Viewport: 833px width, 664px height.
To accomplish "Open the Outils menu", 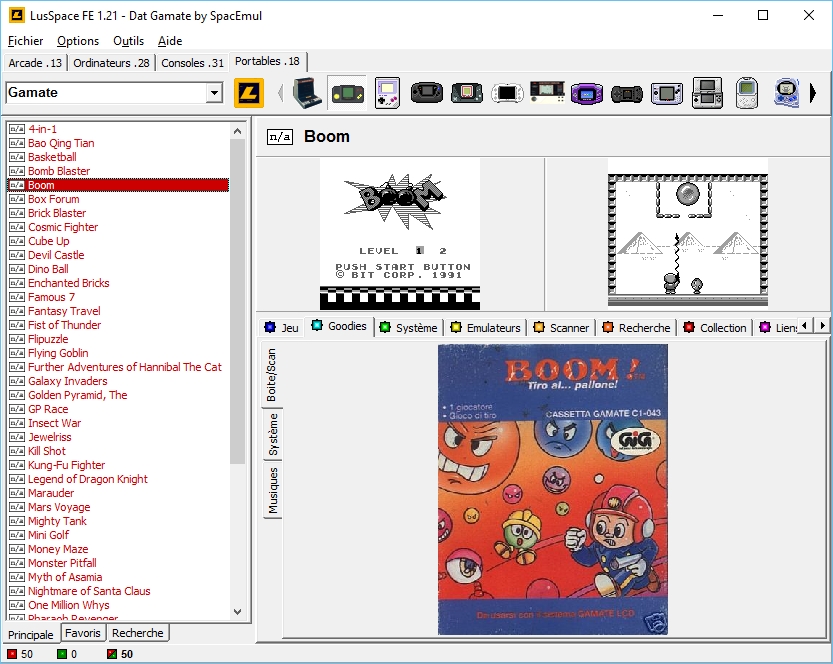I will tap(129, 41).
